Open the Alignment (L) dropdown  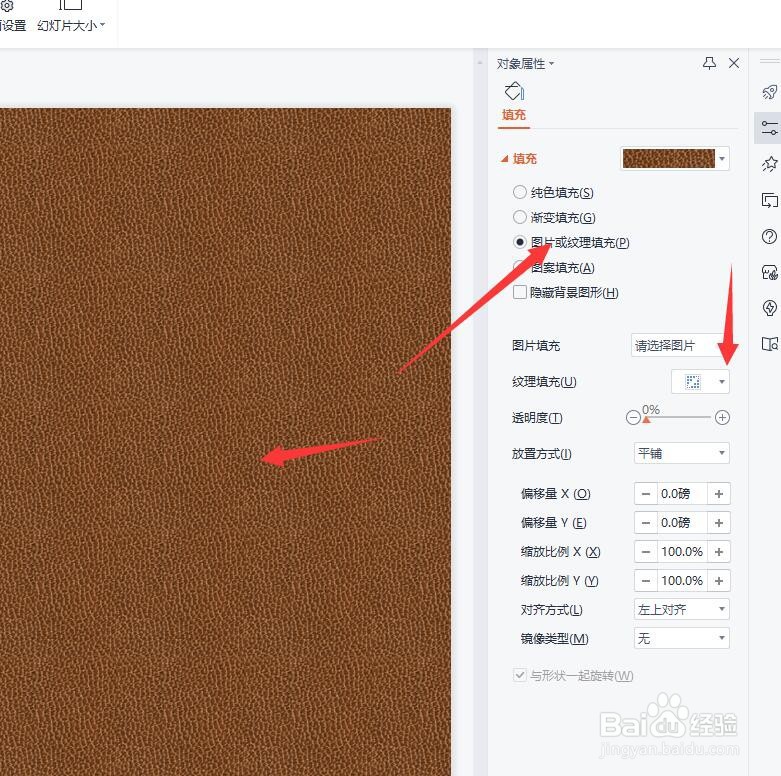click(681, 609)
